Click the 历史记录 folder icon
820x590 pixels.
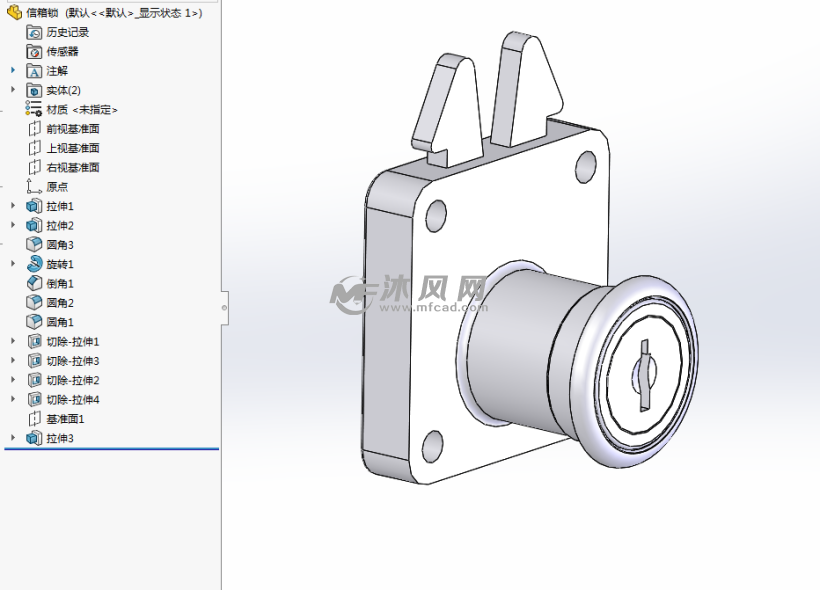coord(34,32)
